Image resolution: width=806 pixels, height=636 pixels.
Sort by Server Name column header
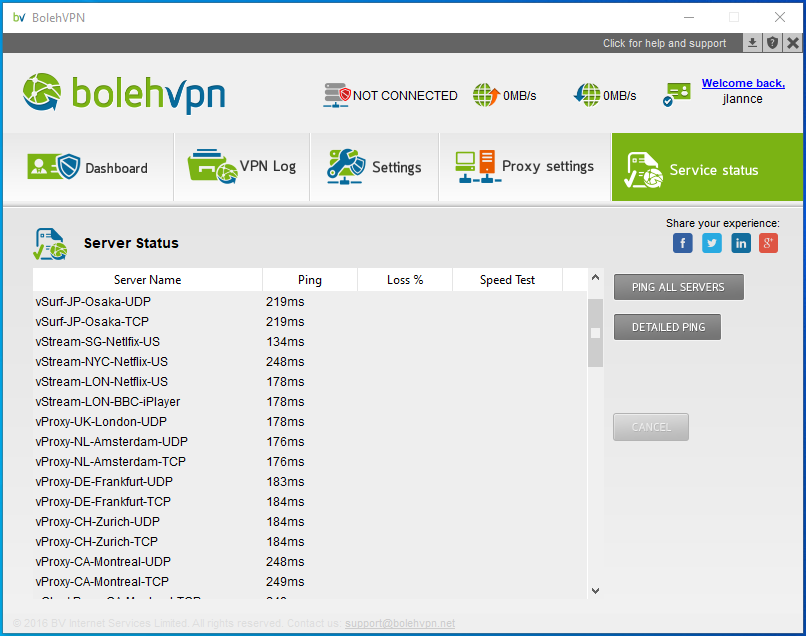pos(148,280)
